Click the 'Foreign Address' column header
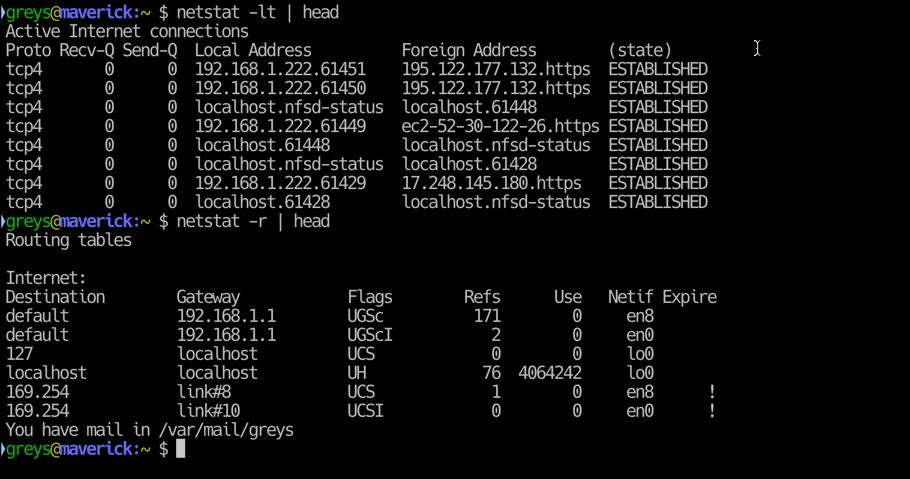This screenshot has width=910, height=479. click(469, 51)
